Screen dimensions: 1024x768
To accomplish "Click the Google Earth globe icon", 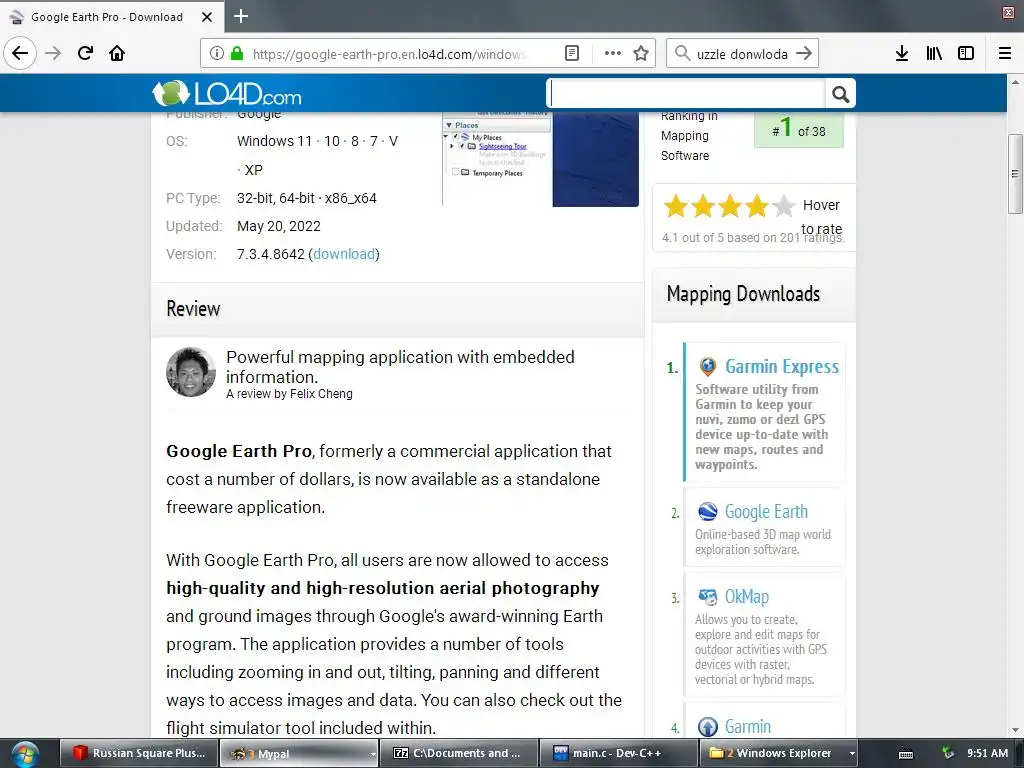I will [x=707, y=511].
